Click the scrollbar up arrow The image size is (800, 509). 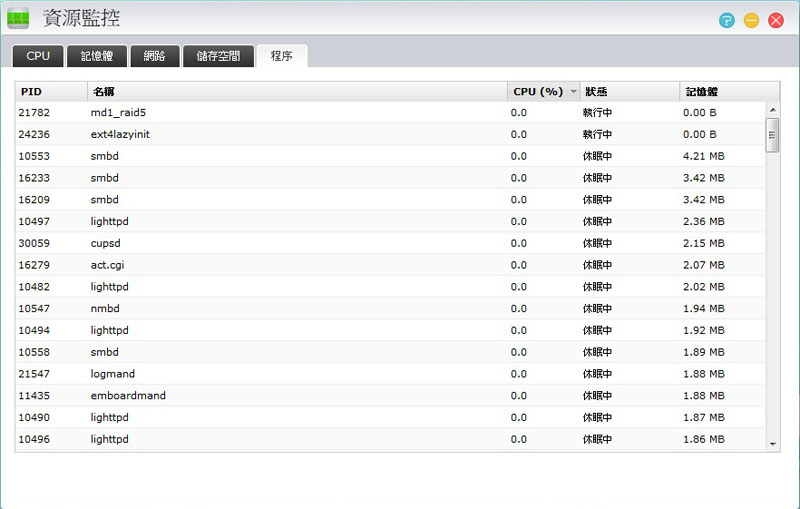[772, 110]
